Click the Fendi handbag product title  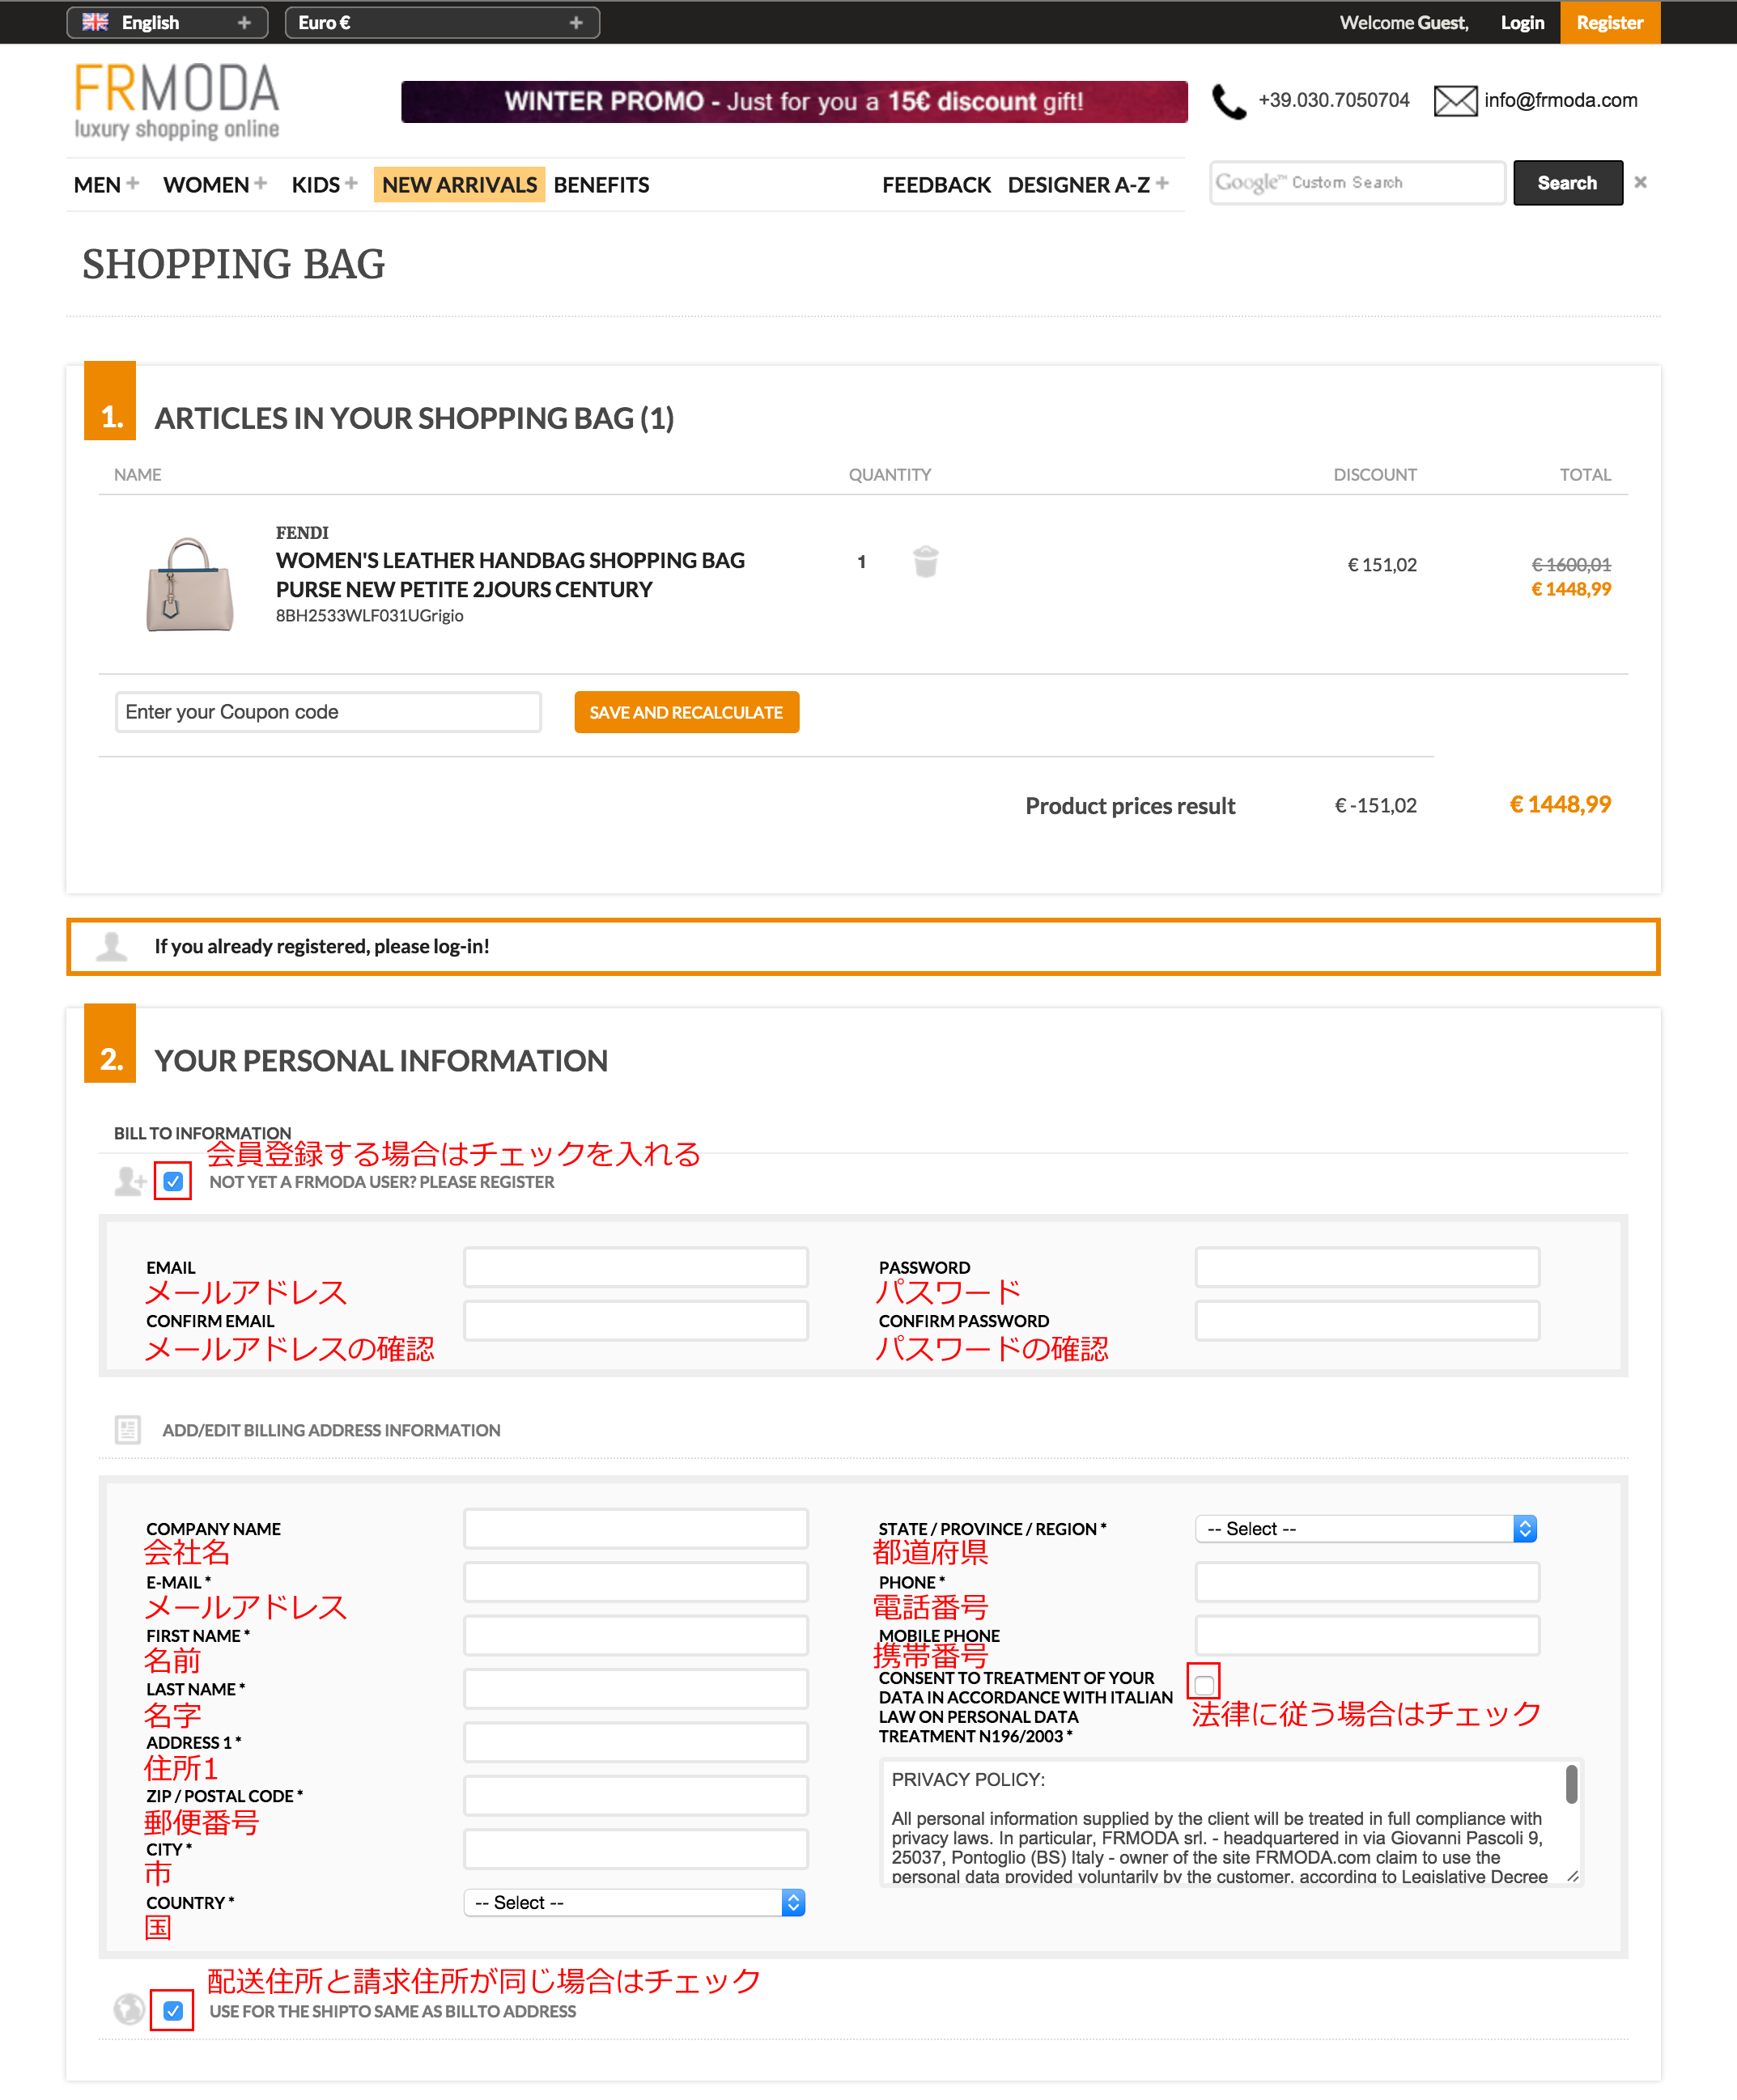pyautogui.click(x=510, y=575)
